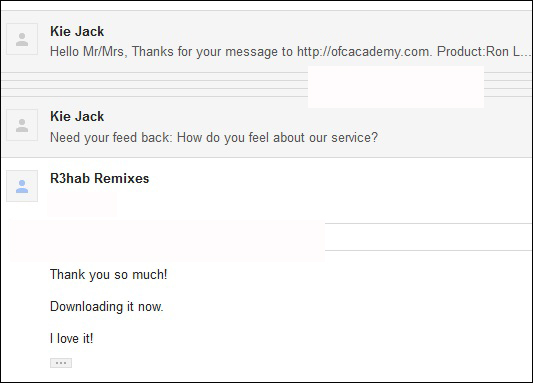
Task: Click the http://ofcacademy.com URL in snippet
Action: [364, 52]
